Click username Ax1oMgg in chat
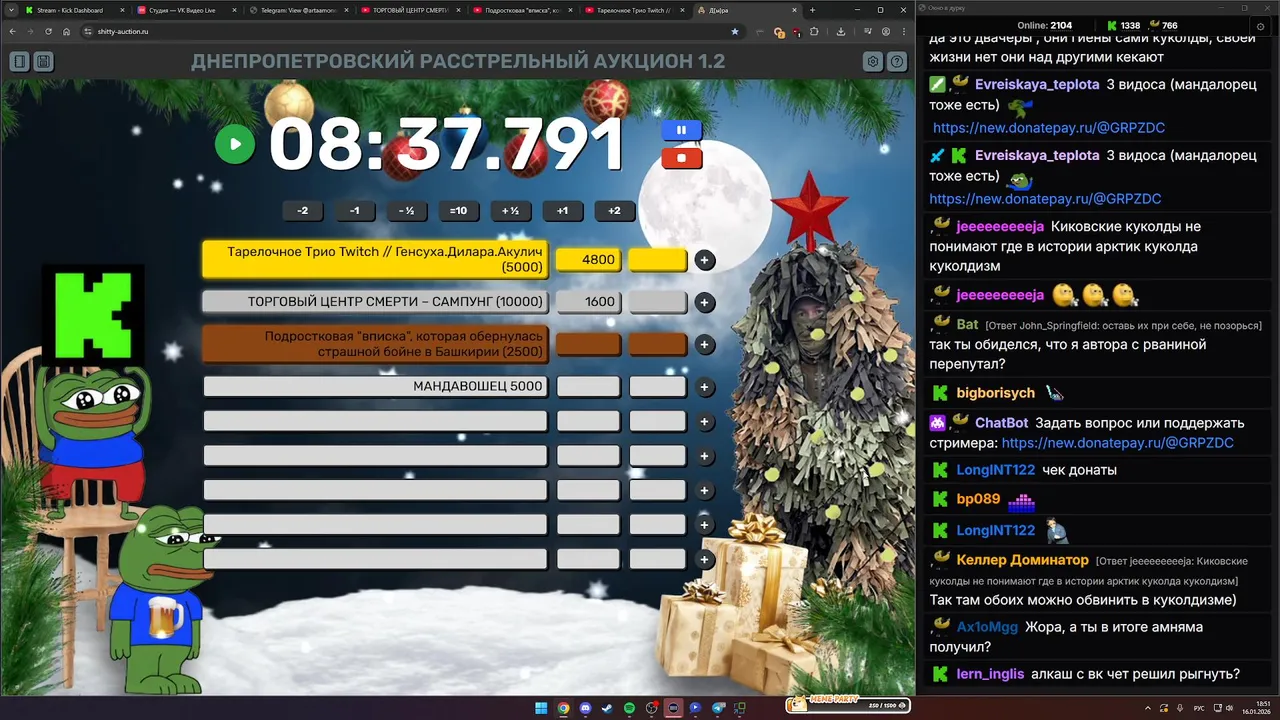The width and height of the screenshot is (1280, 720). pyautogui.click(x=987, y=627)
